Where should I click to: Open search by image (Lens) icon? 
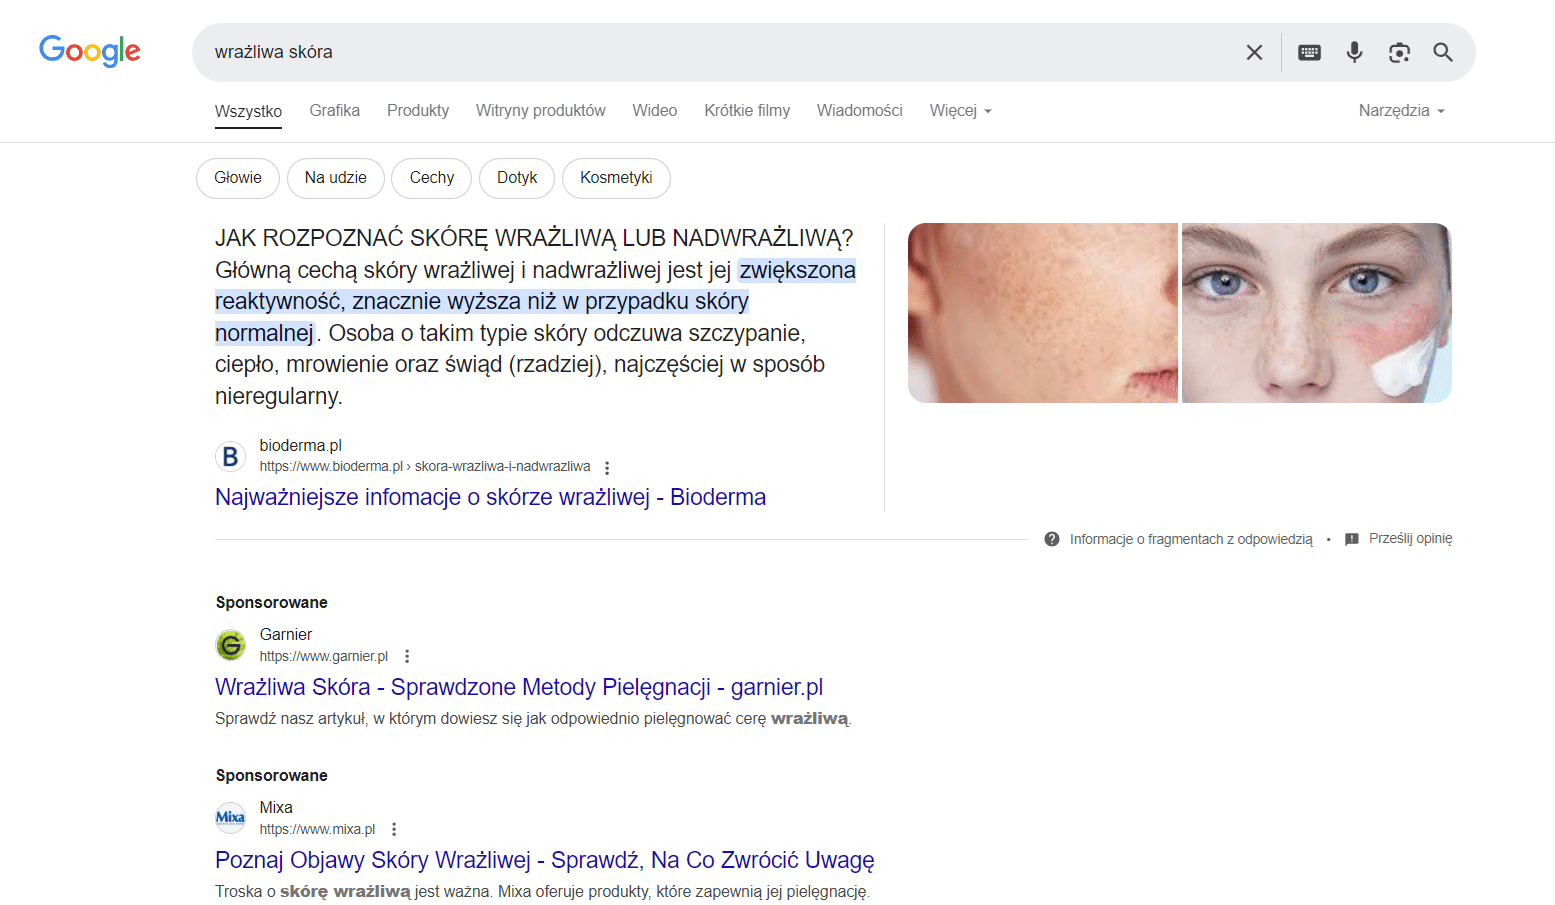1399,52
